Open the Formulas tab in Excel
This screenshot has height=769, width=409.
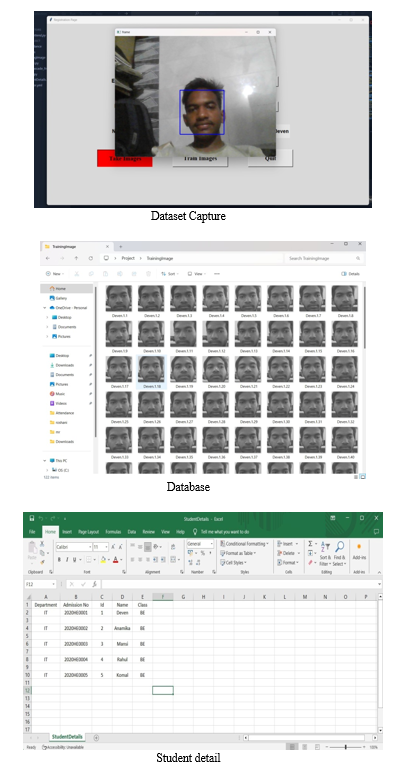[x=113, y=532]
